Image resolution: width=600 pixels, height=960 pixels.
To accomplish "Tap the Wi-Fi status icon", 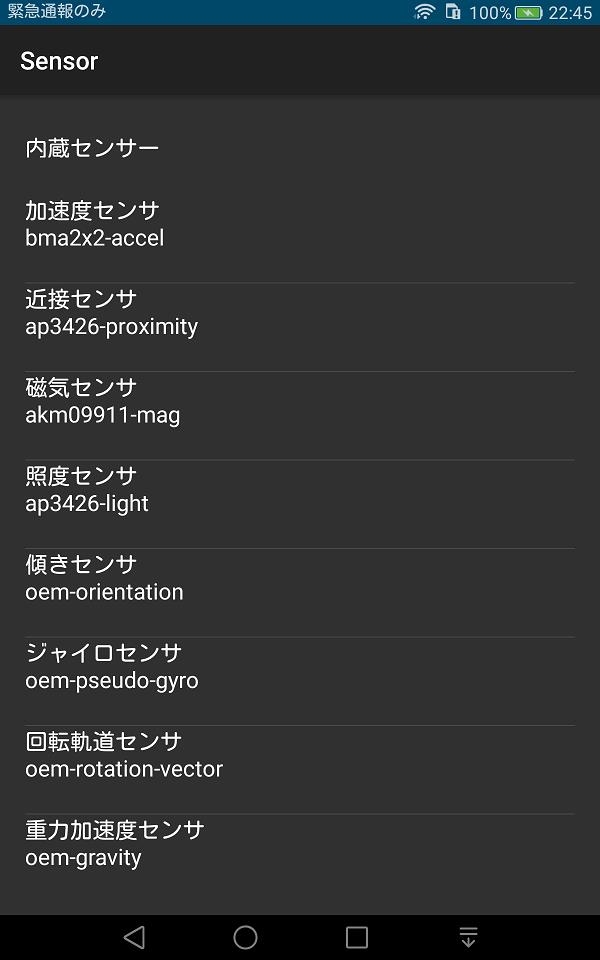I will coord(425,12).
